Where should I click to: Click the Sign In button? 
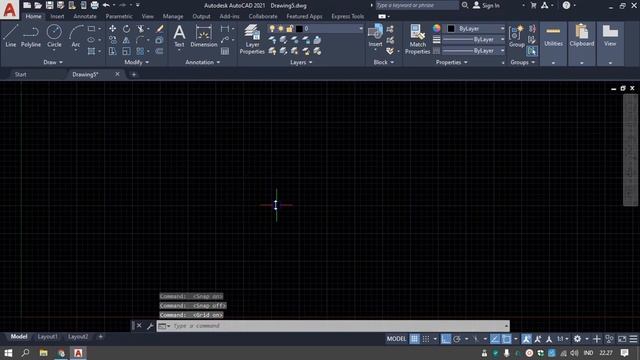pyautogui.click(x=486, y=5)
